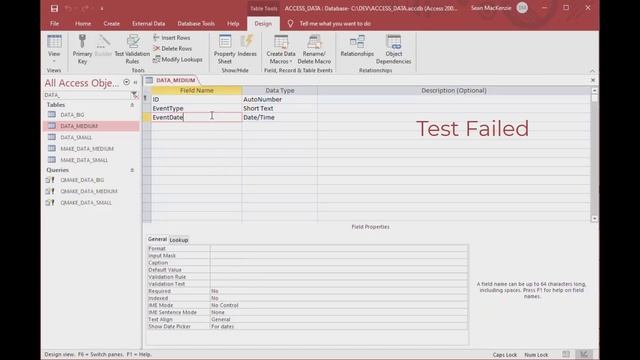Click the Undo arrow in the quick access toolbar
This screenshot has height=360, width=640.
point(68,8)
